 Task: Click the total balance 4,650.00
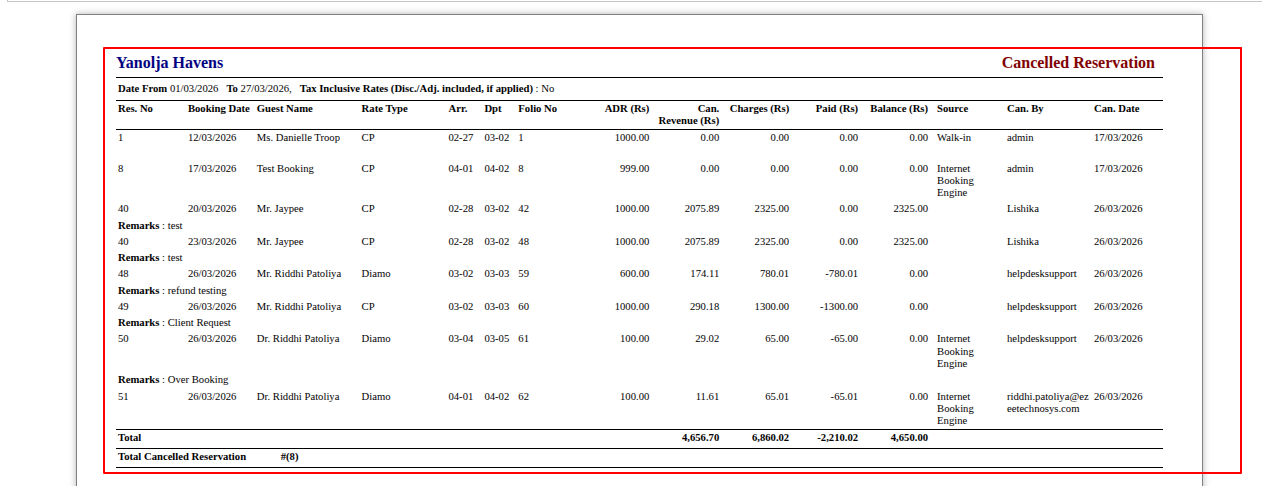tap(909, 438)
